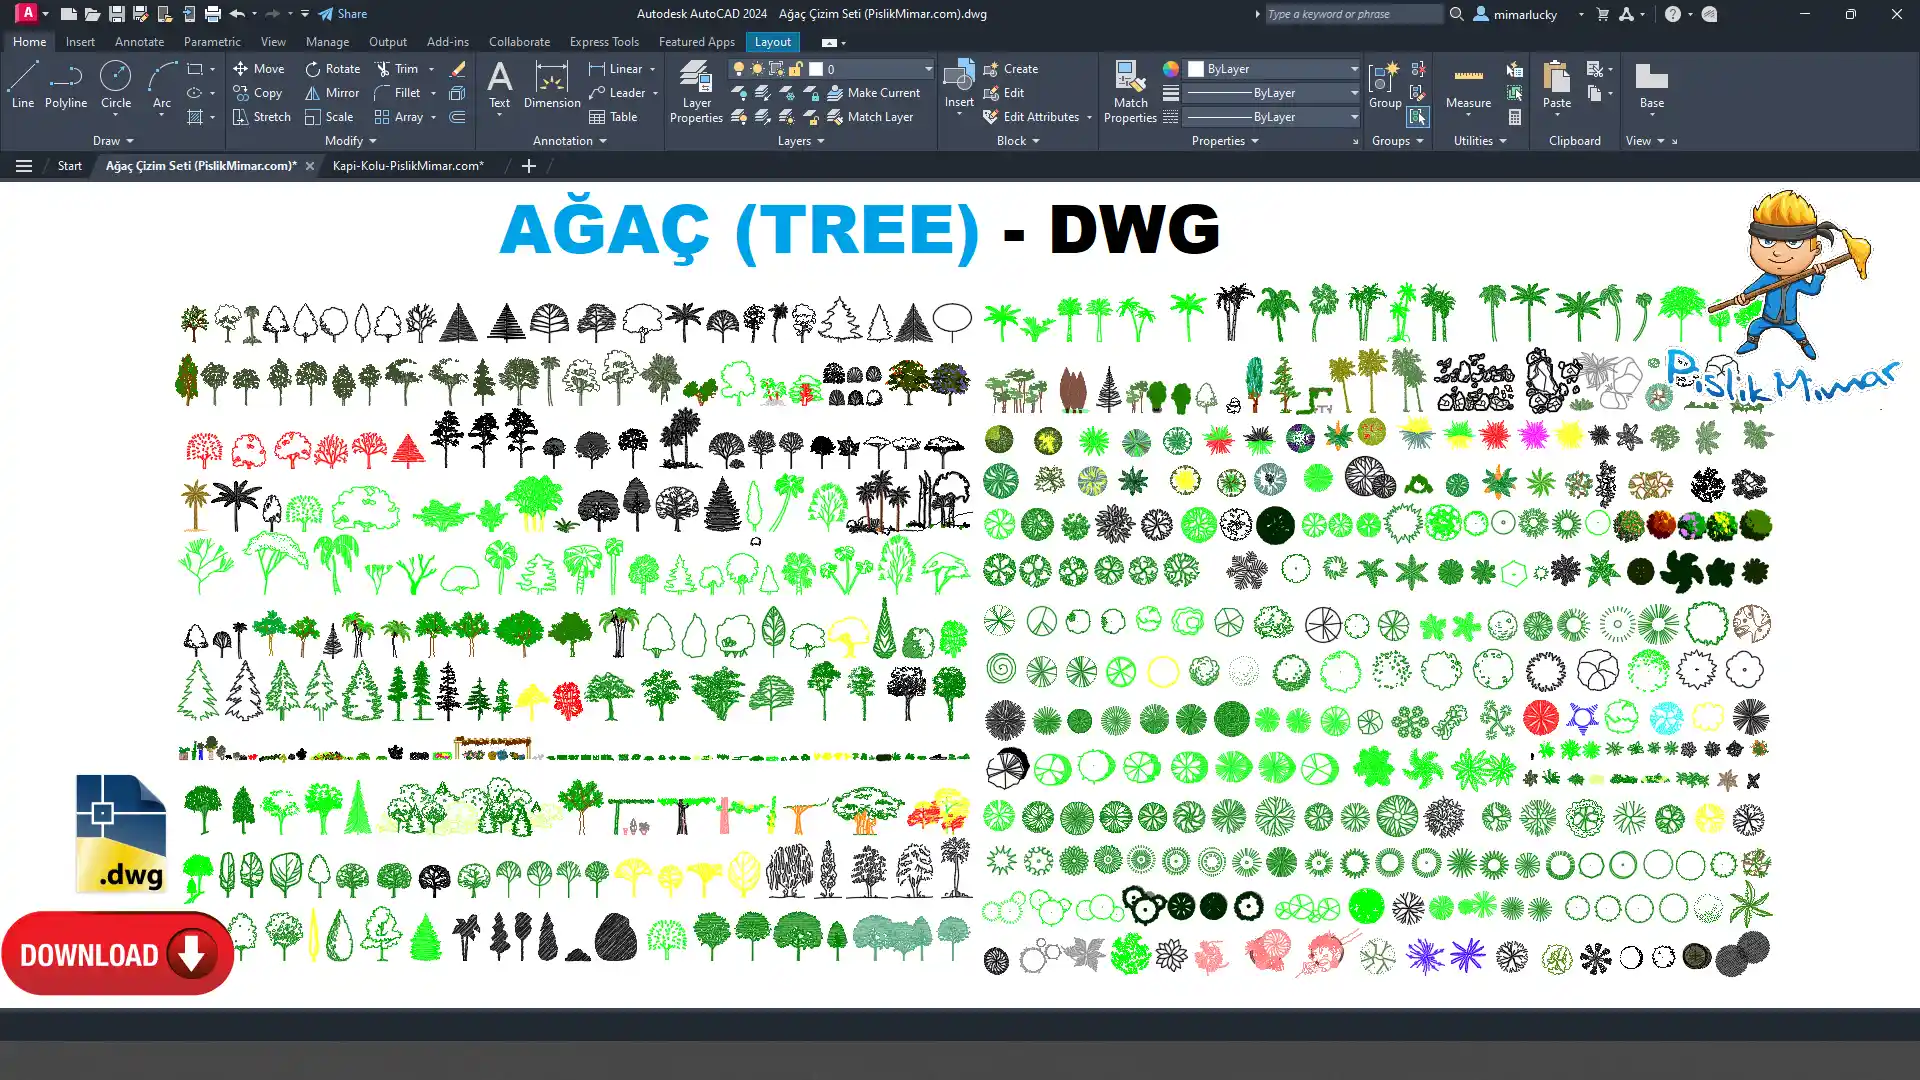Select the Circle tool
The image size is (1920, 1080).
116,84
